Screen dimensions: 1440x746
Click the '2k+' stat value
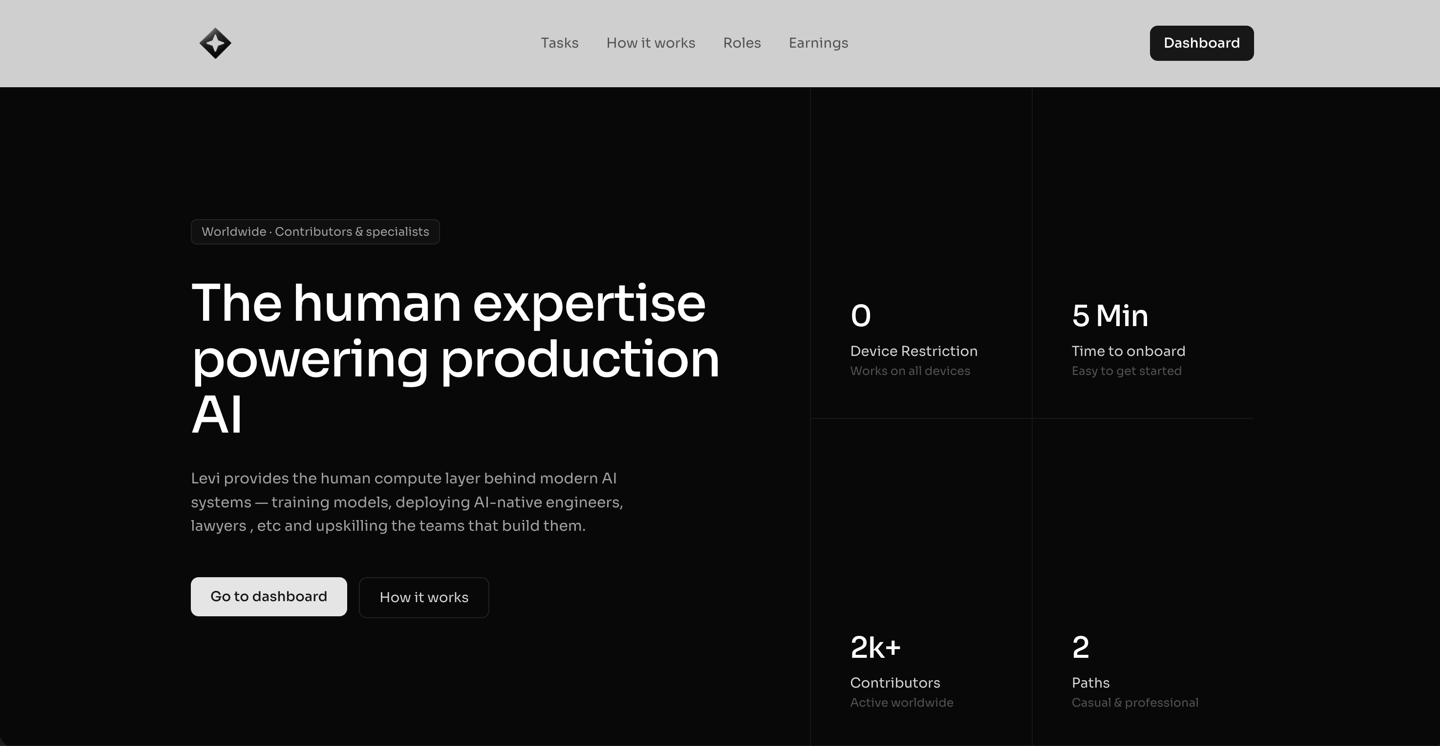point(876,648)
